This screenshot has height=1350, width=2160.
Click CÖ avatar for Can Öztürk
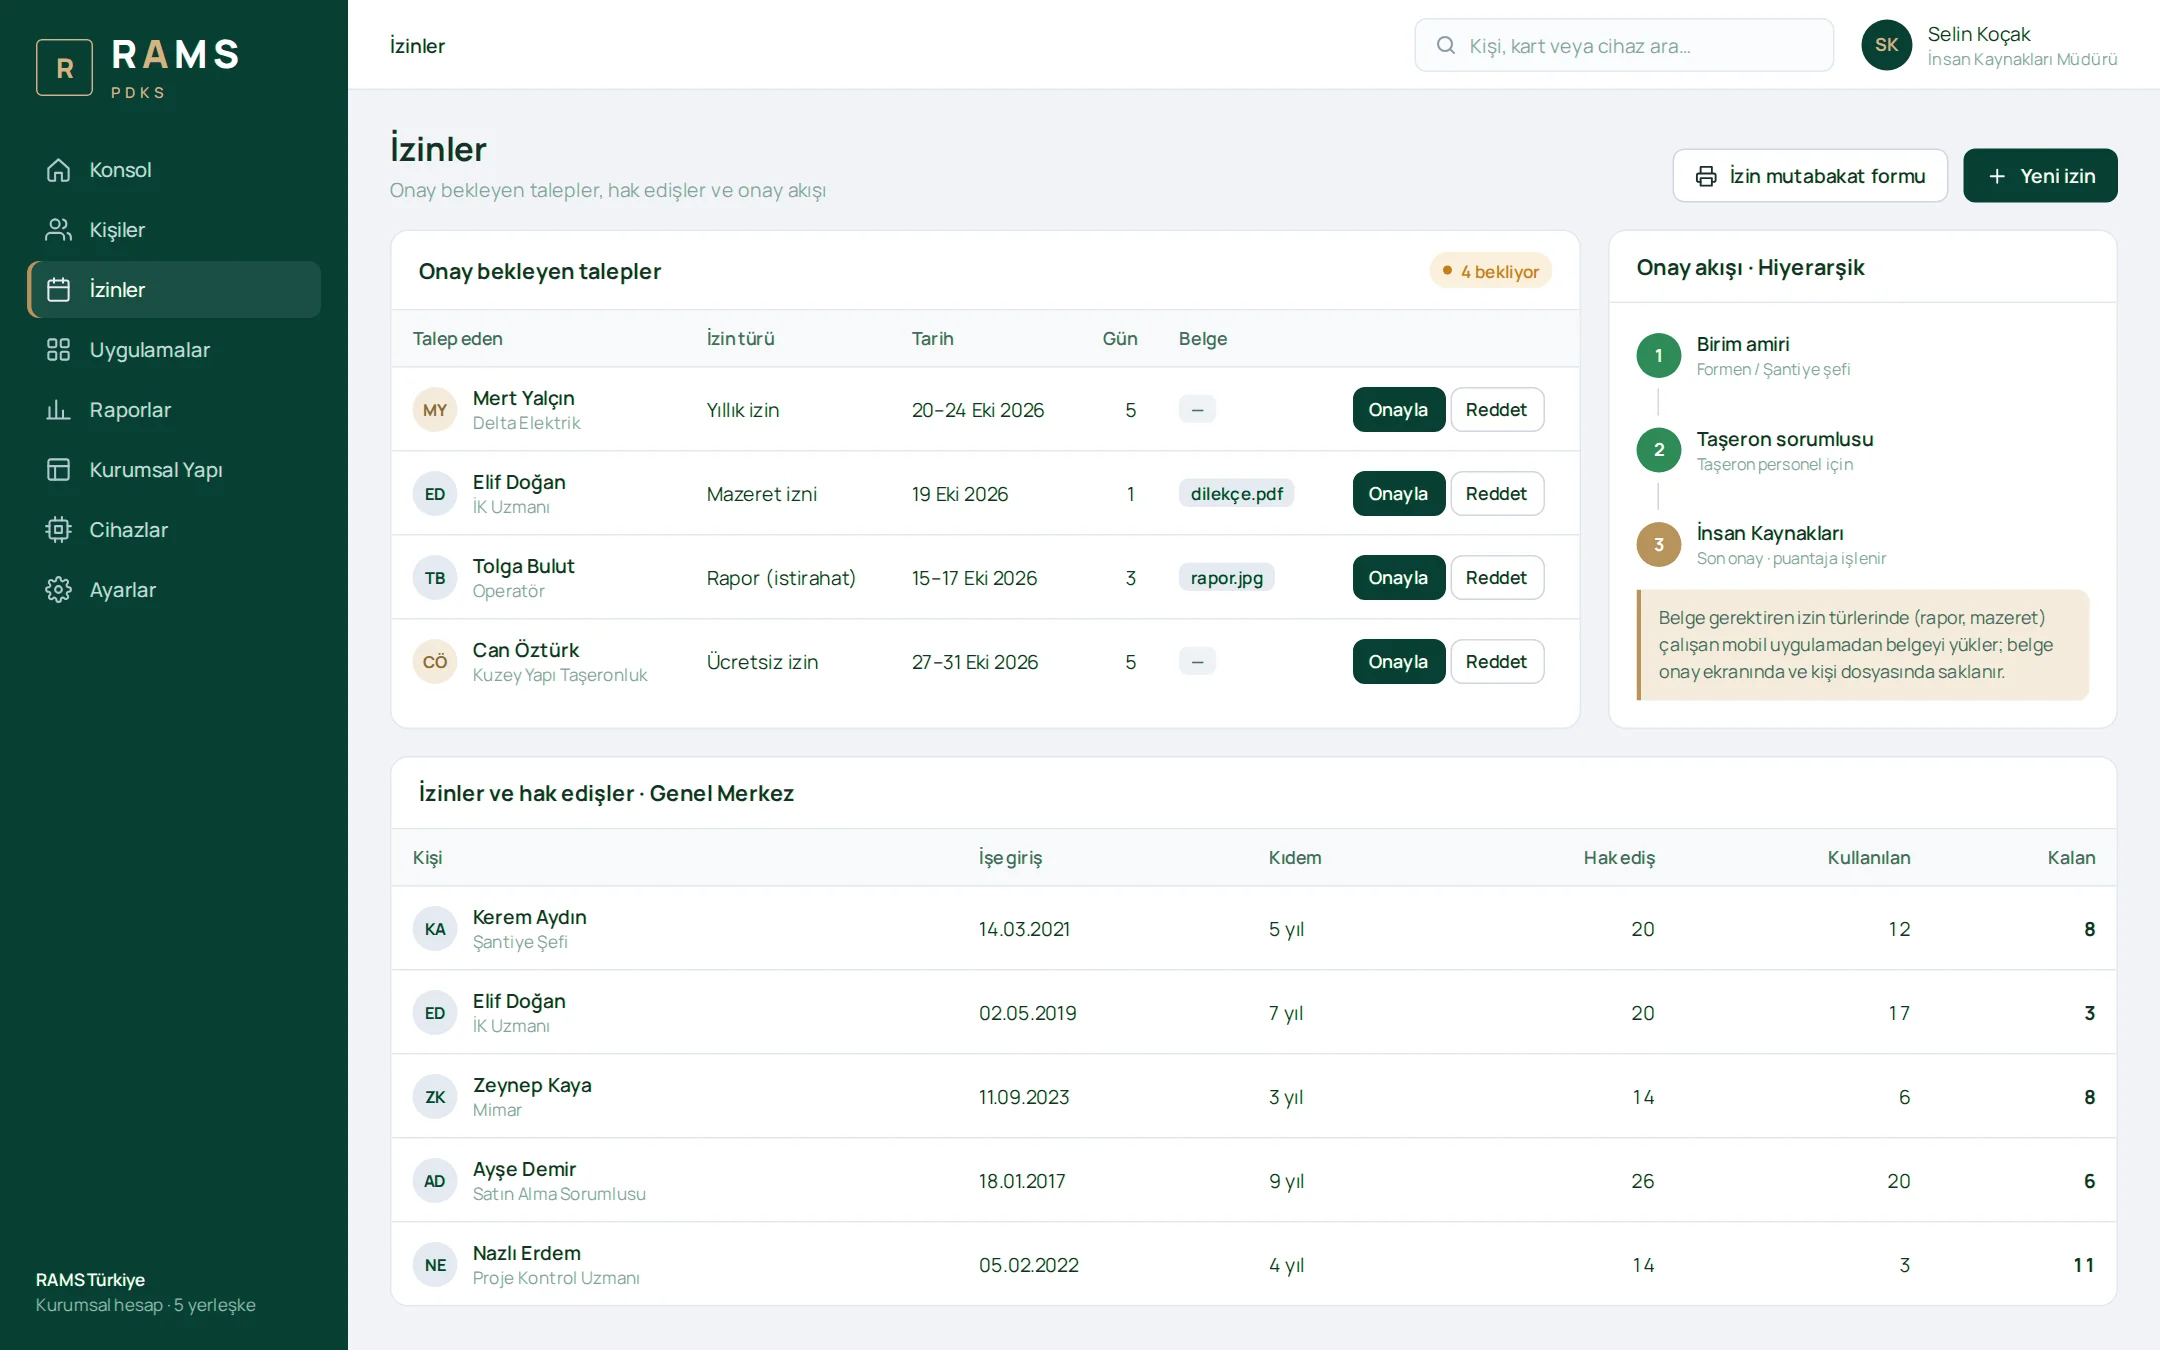pyautogui.click(x=435, y=662)
